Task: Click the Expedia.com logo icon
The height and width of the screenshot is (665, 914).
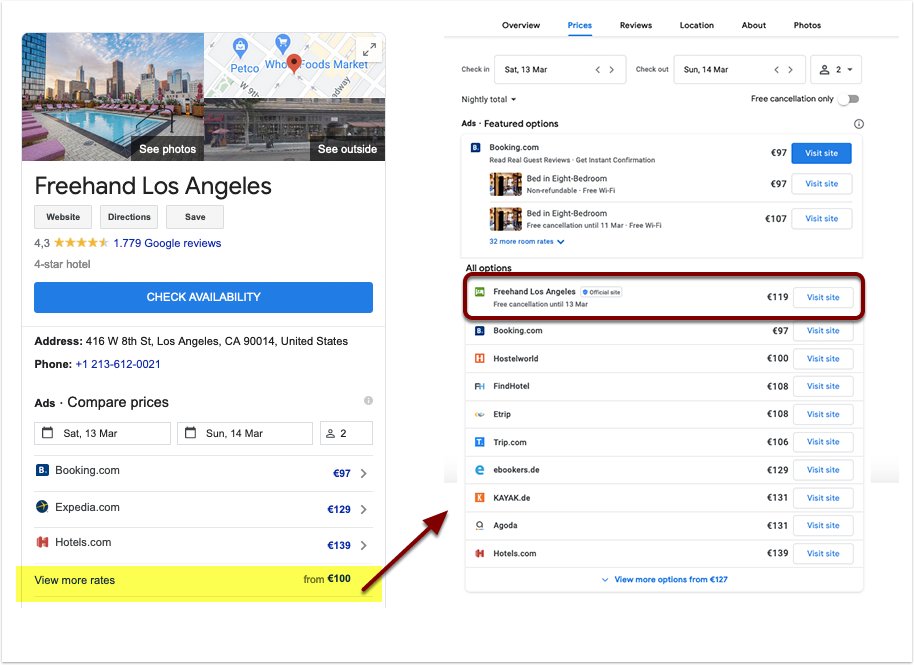Action: 42,506
